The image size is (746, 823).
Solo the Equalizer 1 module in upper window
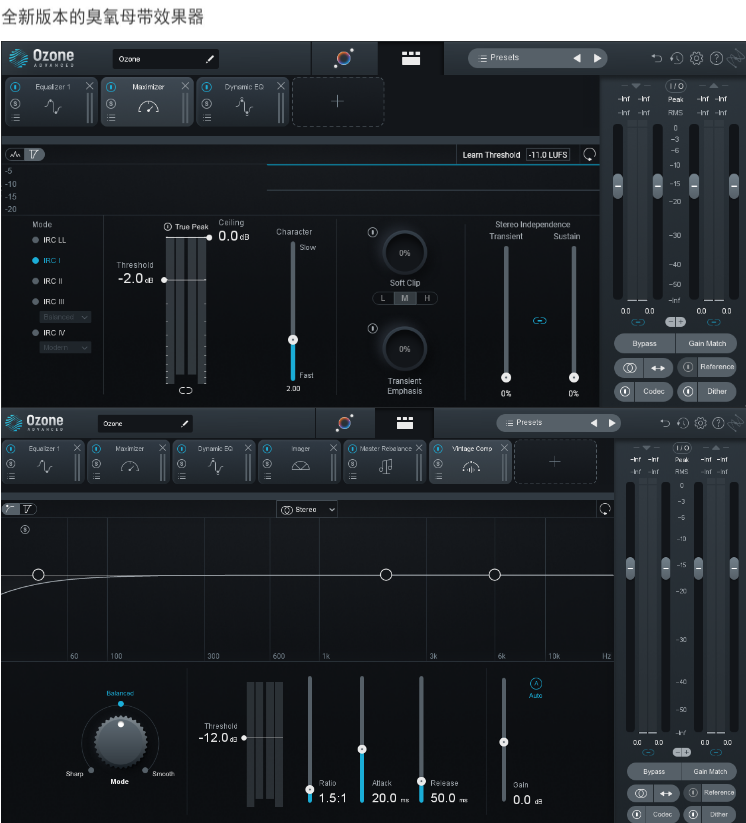pos(15,103)
